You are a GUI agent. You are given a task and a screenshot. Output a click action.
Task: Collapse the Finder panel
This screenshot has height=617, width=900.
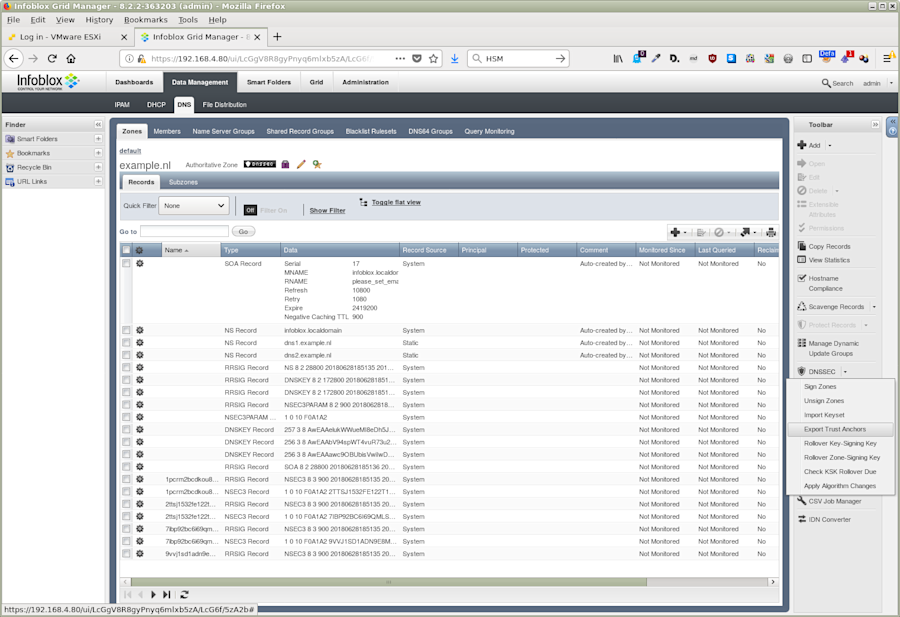click(x=98, y=125)
